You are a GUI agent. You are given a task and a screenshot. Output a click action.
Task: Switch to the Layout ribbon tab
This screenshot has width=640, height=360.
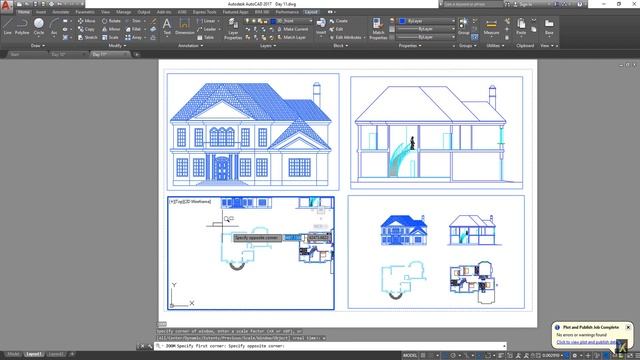(x=311, y=12)
